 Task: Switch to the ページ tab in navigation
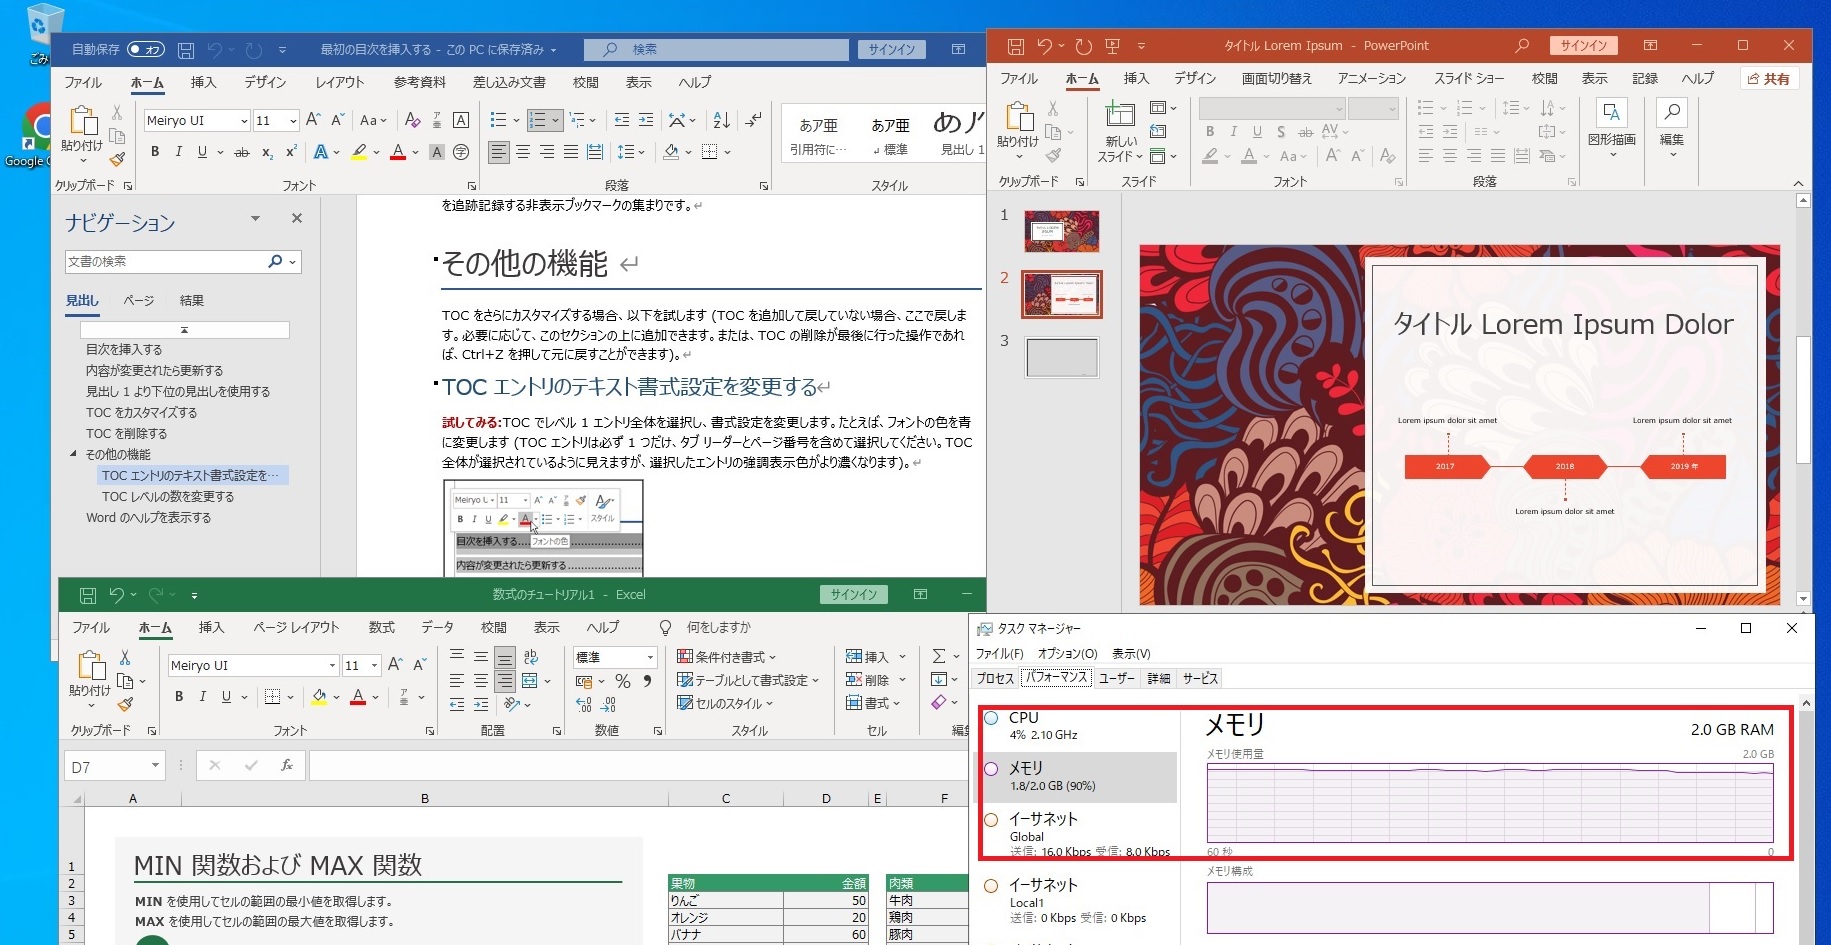(x=138, y=300)
